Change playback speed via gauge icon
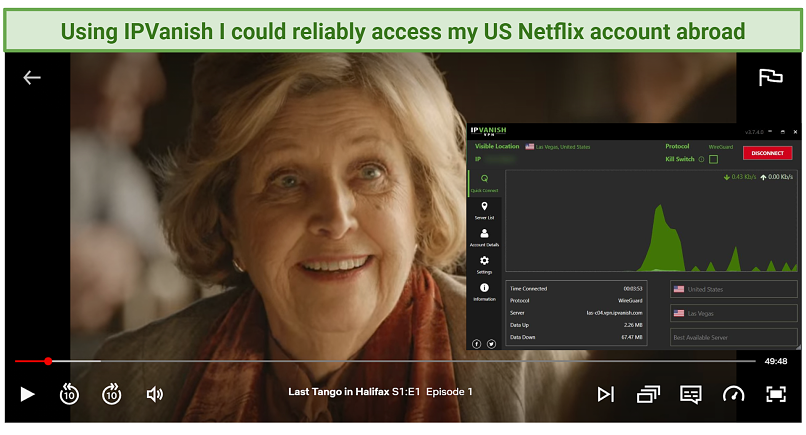The image size is (806, 435). coord(734,394)
